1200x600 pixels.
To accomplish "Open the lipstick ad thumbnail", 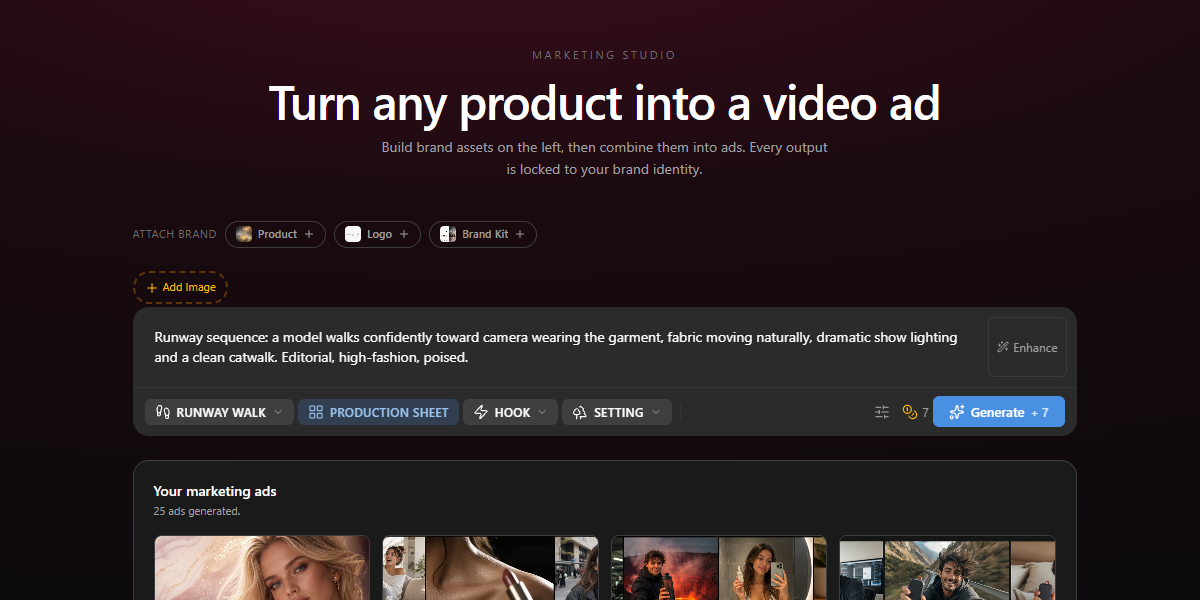I will (490, 568).
